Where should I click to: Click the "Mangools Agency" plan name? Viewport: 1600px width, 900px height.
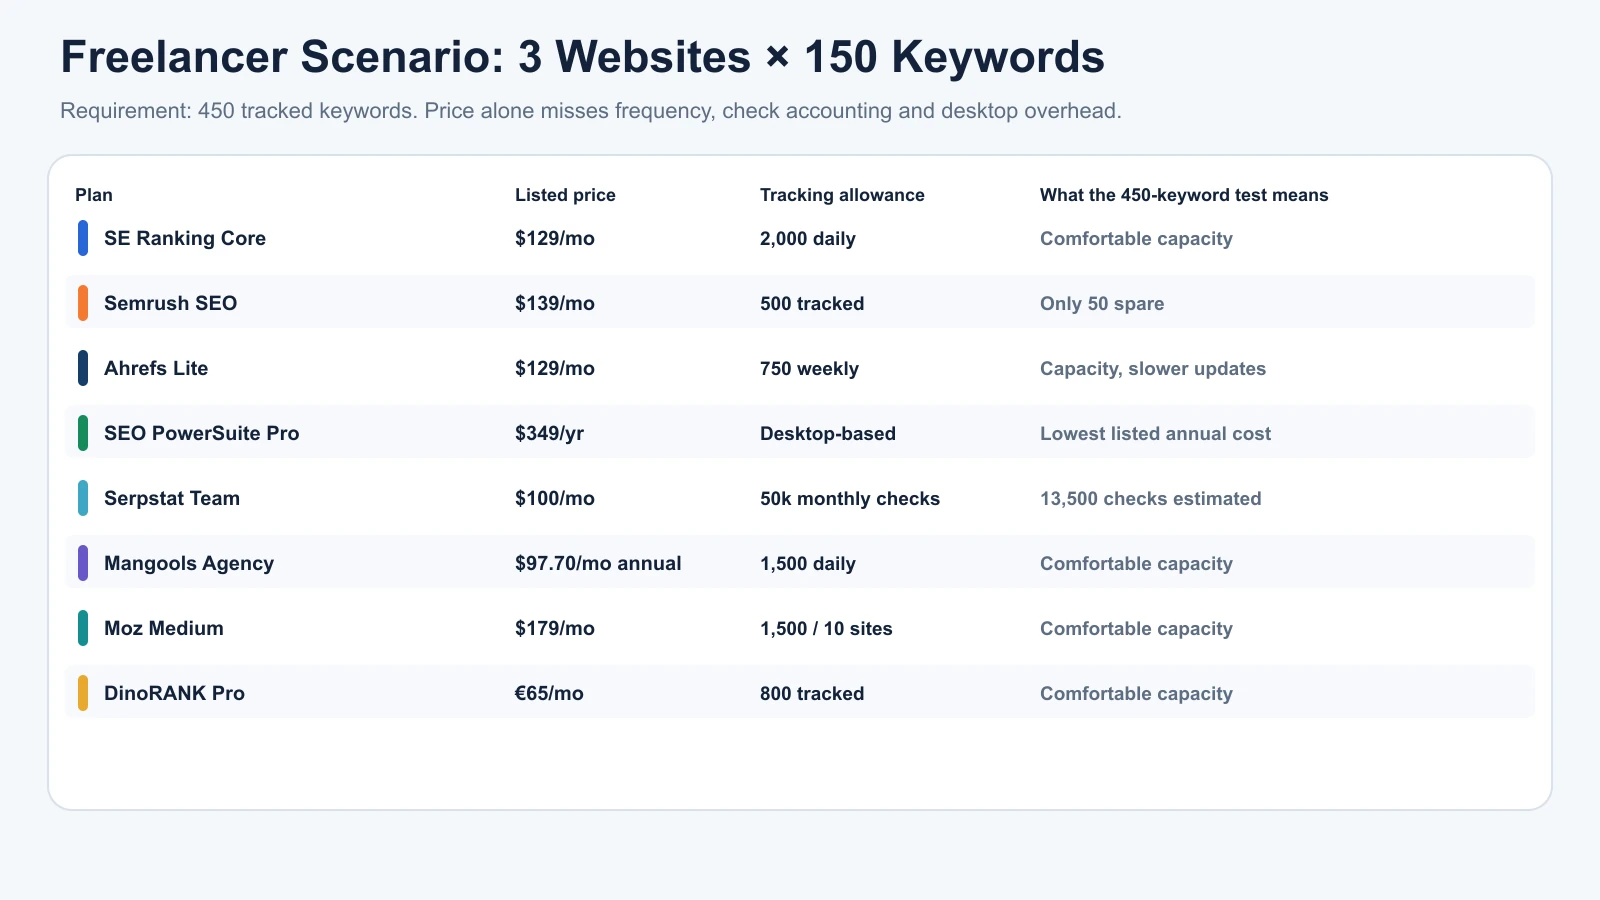[x=189, y=563]
